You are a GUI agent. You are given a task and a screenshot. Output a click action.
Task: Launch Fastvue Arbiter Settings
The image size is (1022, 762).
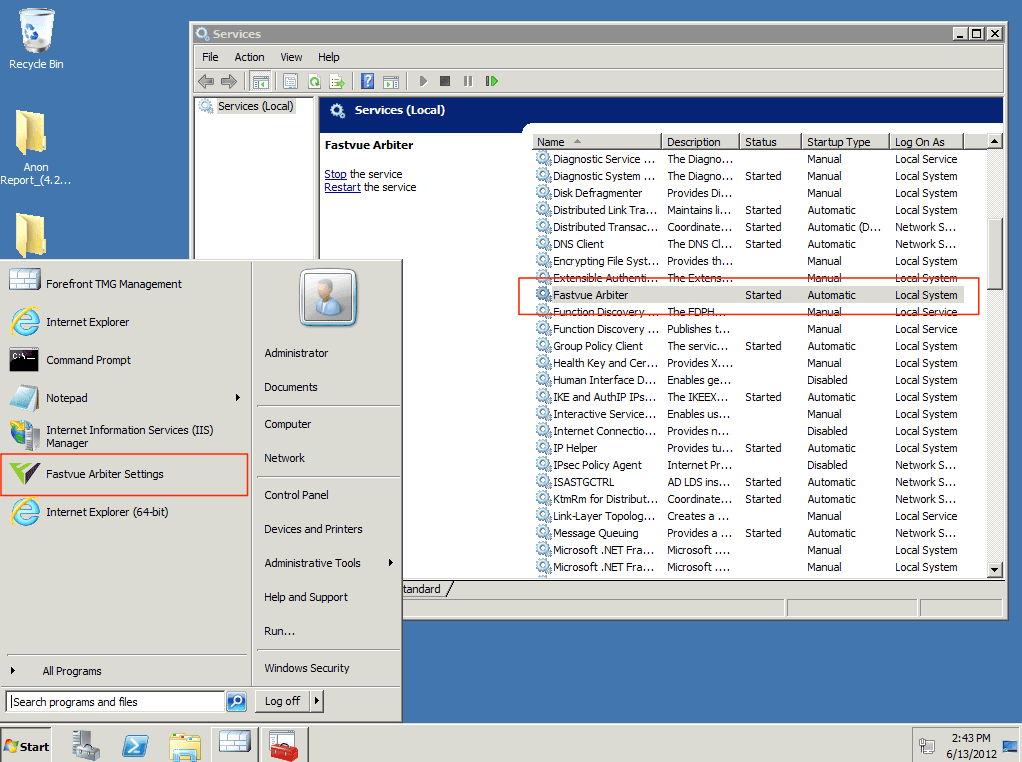[x=125, y=474]
